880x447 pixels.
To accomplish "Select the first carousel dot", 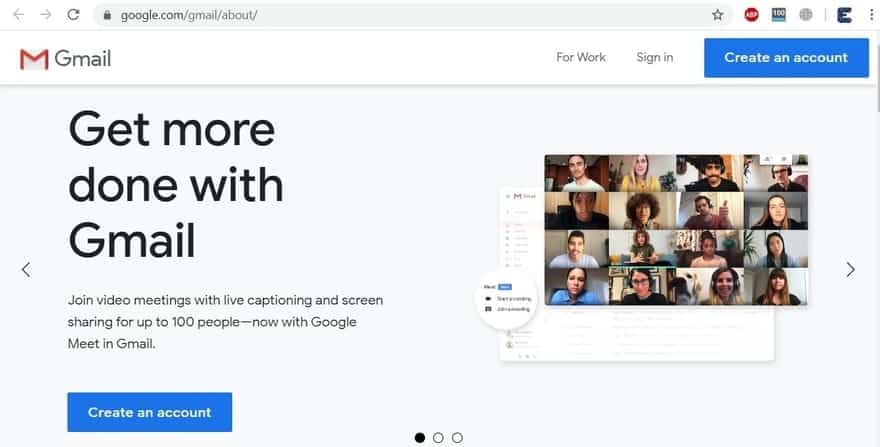I will point(420,437).
